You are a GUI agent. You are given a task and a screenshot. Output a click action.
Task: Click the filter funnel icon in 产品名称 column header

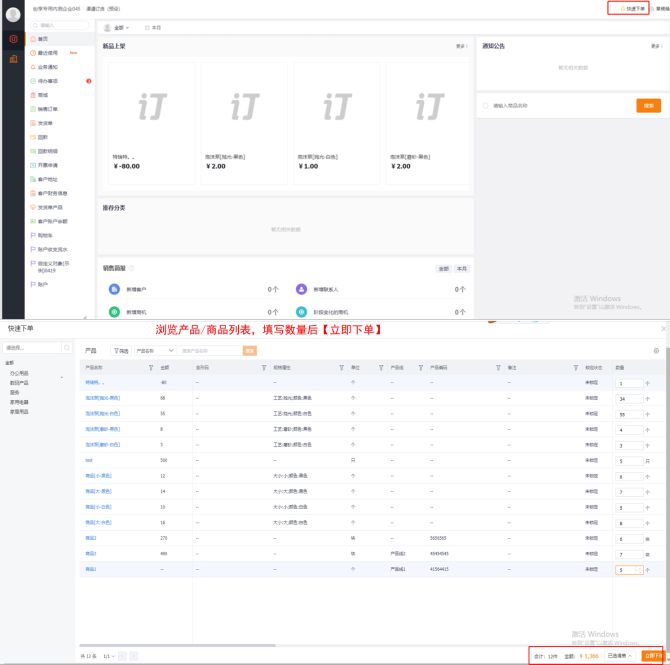pyautogui.click(x=151, y=368)
